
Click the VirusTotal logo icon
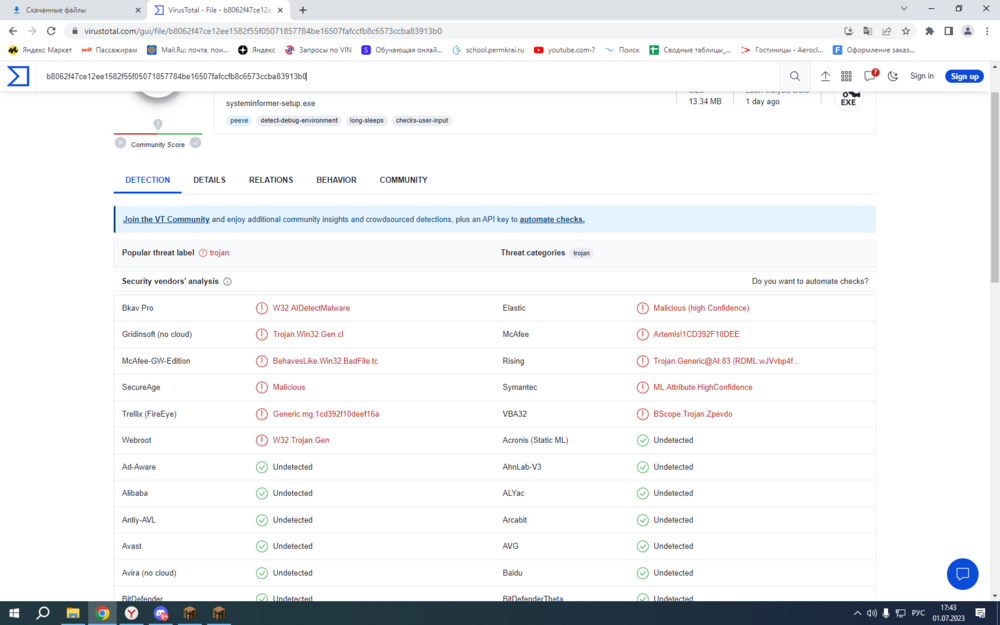18,76
